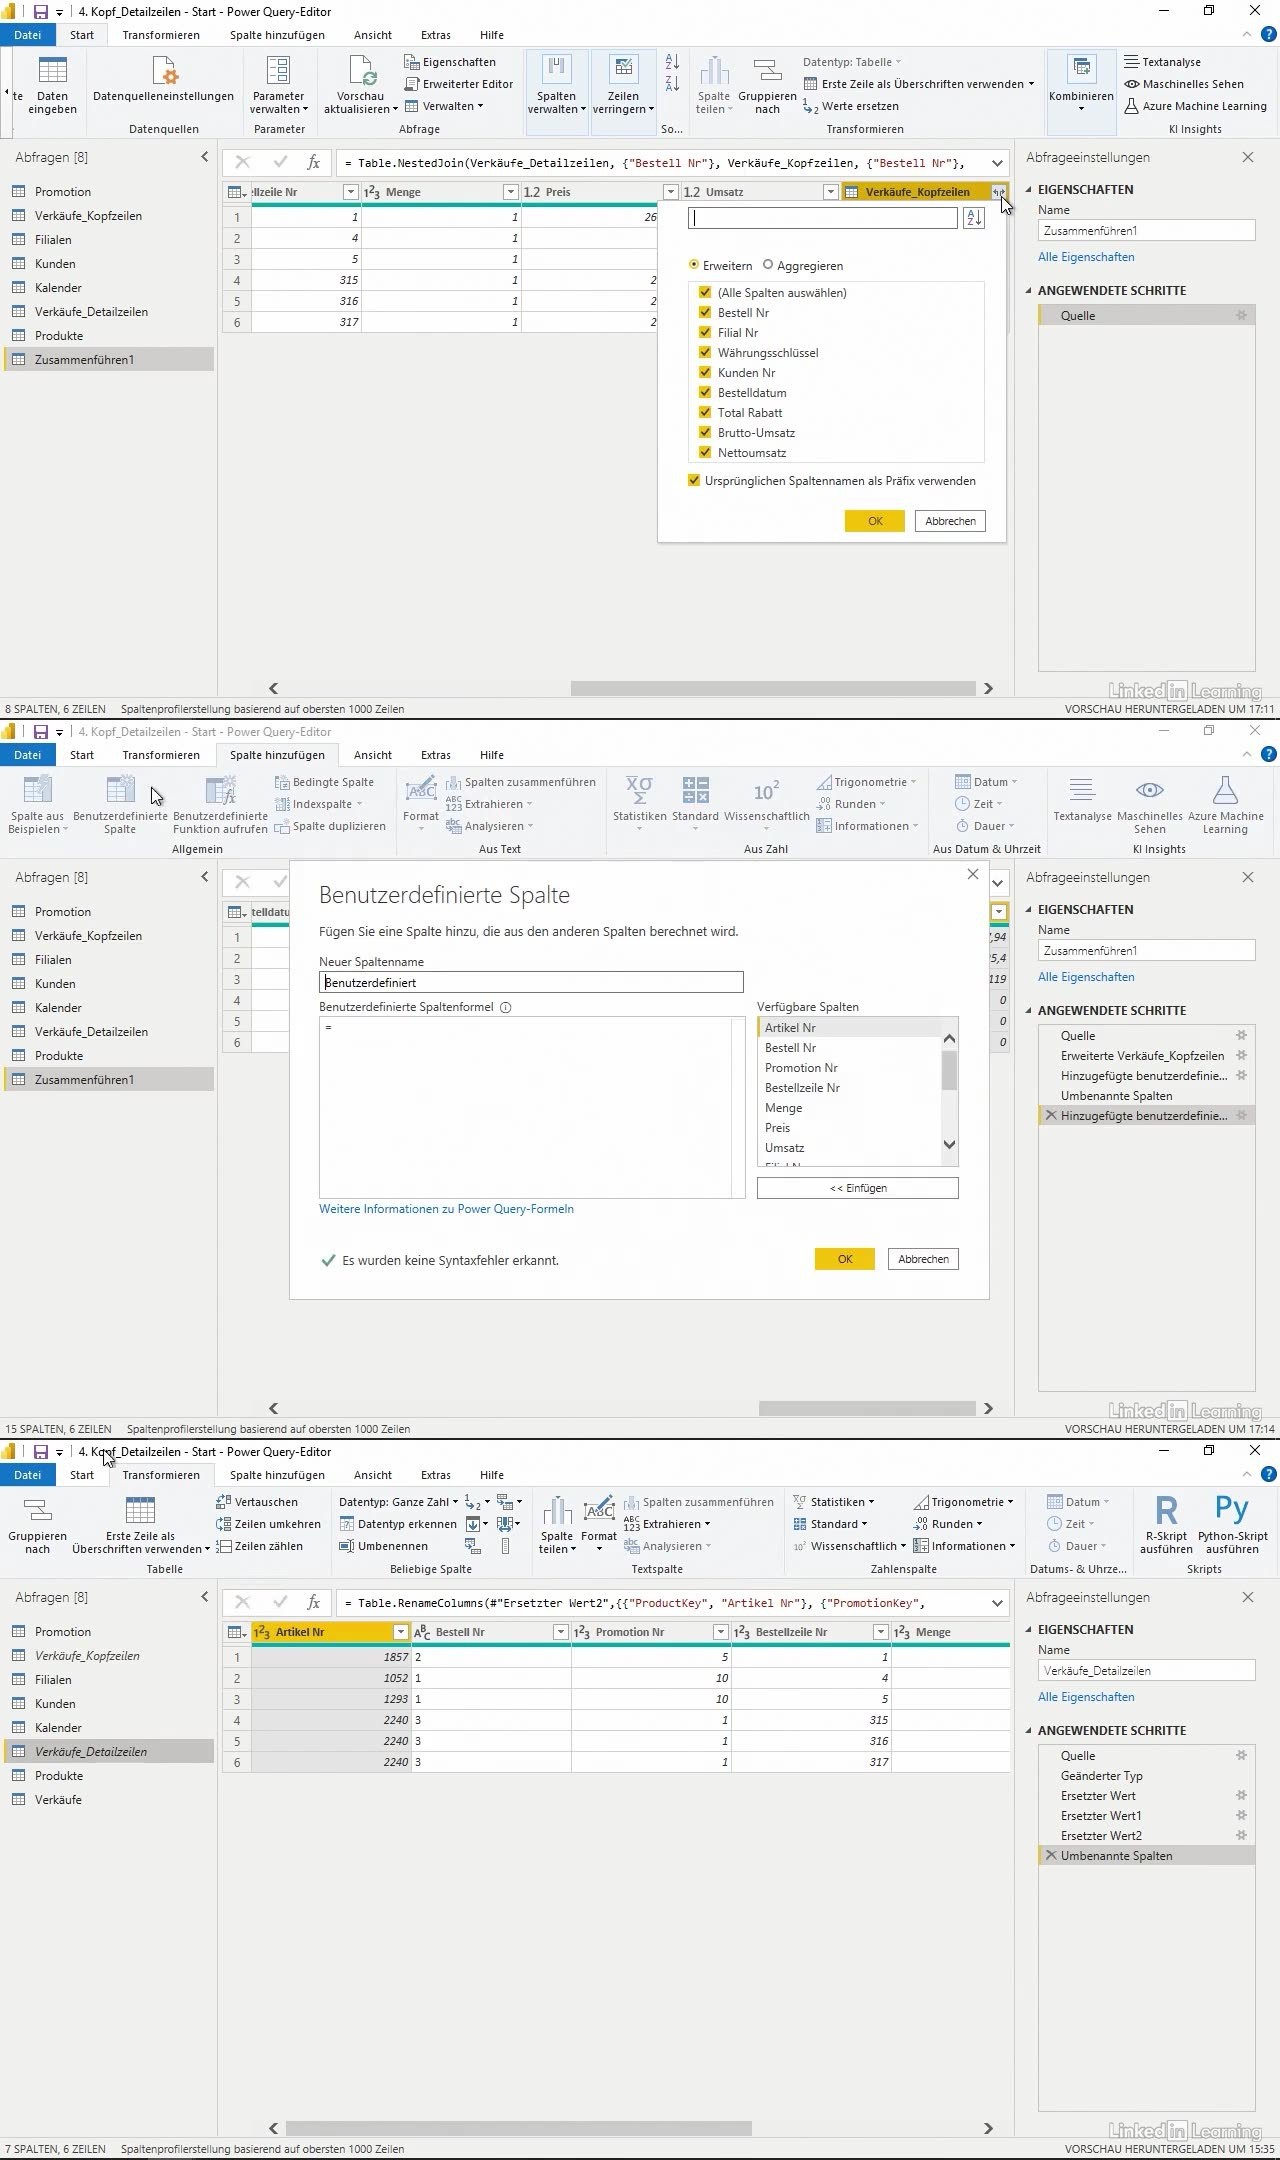Select the Azure Machine Learning flask icon
Screen dimensions: 1280x2160
(1225, 791)
